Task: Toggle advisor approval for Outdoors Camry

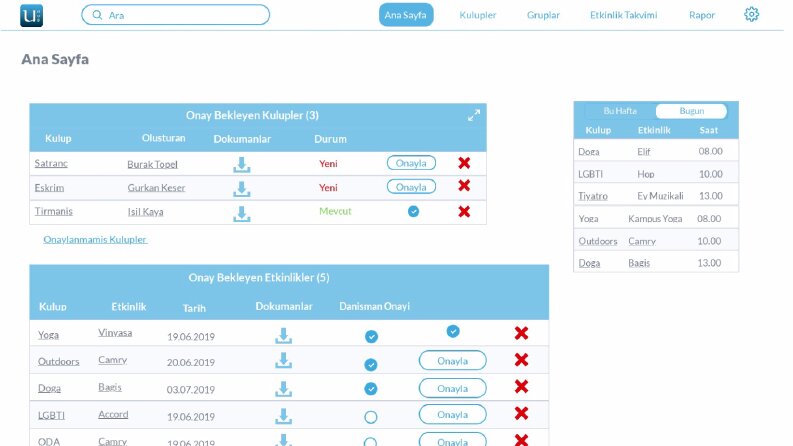Action: pyautogui.click(x=371, y=365)
